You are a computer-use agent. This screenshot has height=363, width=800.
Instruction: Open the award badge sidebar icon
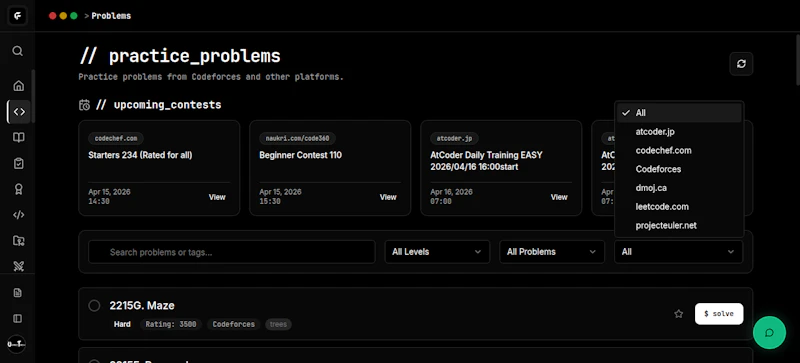tap(18, 189)
